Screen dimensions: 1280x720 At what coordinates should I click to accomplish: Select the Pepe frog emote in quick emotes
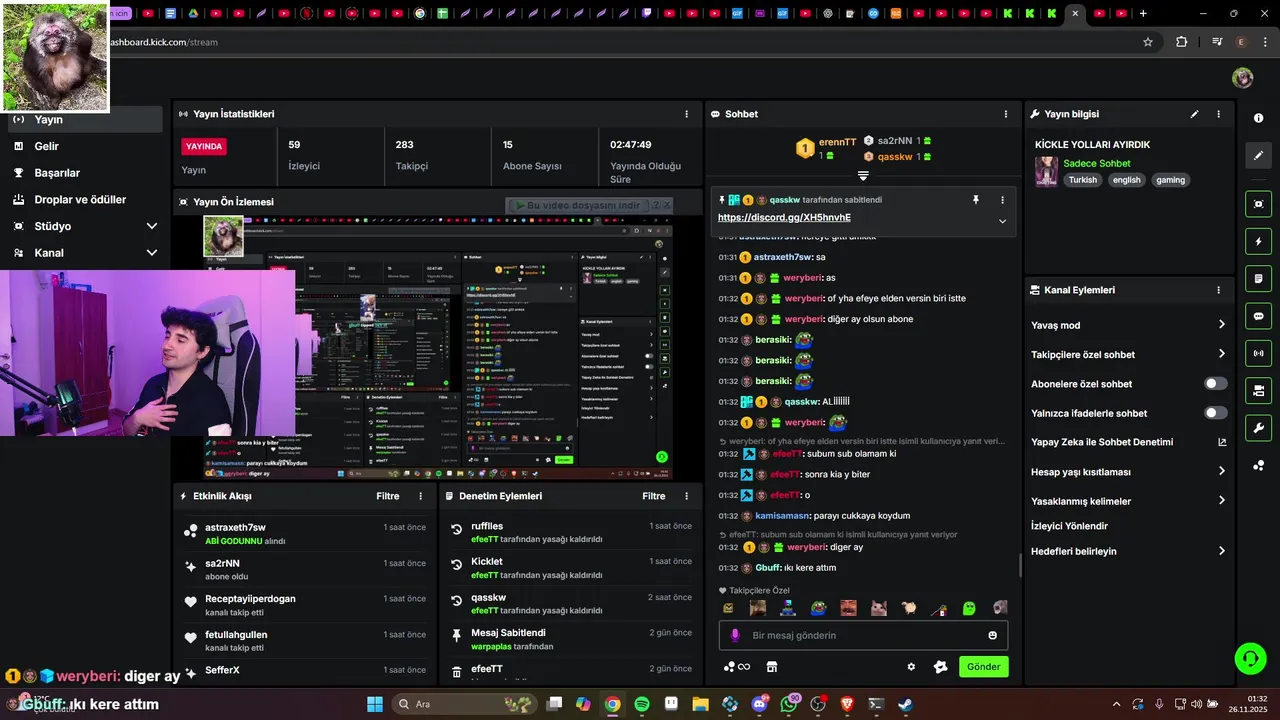[818, 608]
